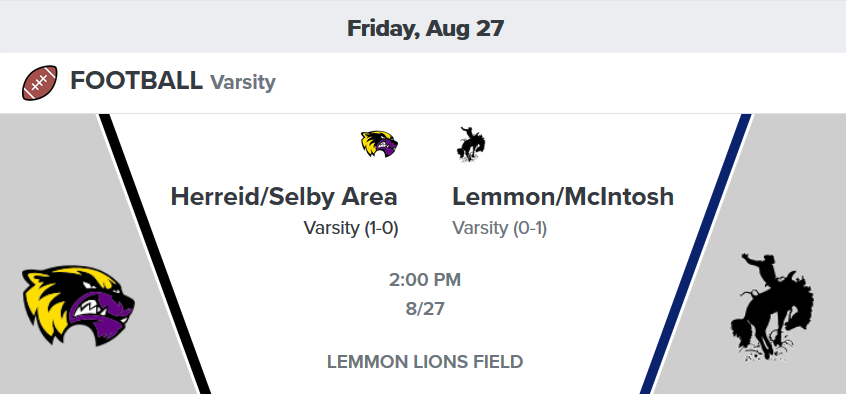This screenshot has width=846, height=394.
Task: Click the white area right of the FOOTBALL header
Action: [561, 83]
